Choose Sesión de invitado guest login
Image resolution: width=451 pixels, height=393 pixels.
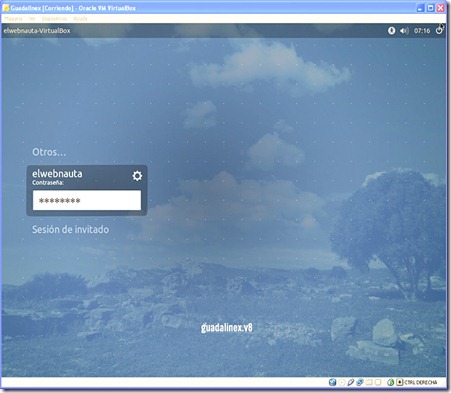pyautogui.click(x=70, y=229)
